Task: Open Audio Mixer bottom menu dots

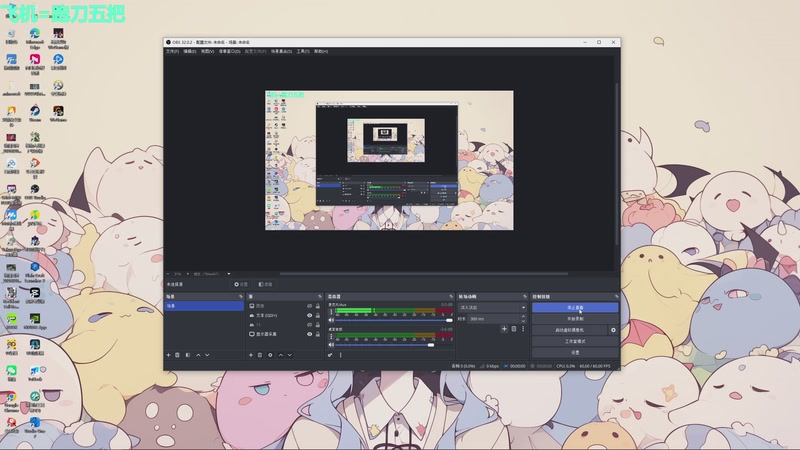Action: point(341,355)
